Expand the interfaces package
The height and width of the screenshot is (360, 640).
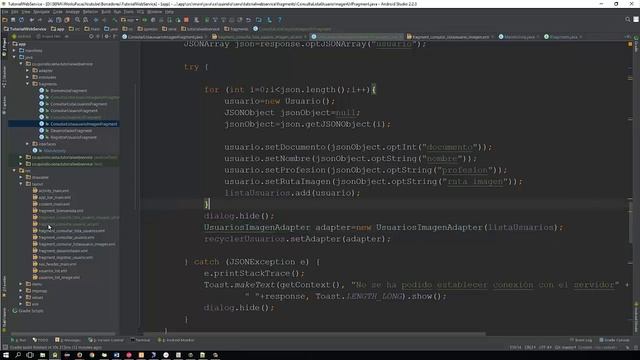pos(28,144)
